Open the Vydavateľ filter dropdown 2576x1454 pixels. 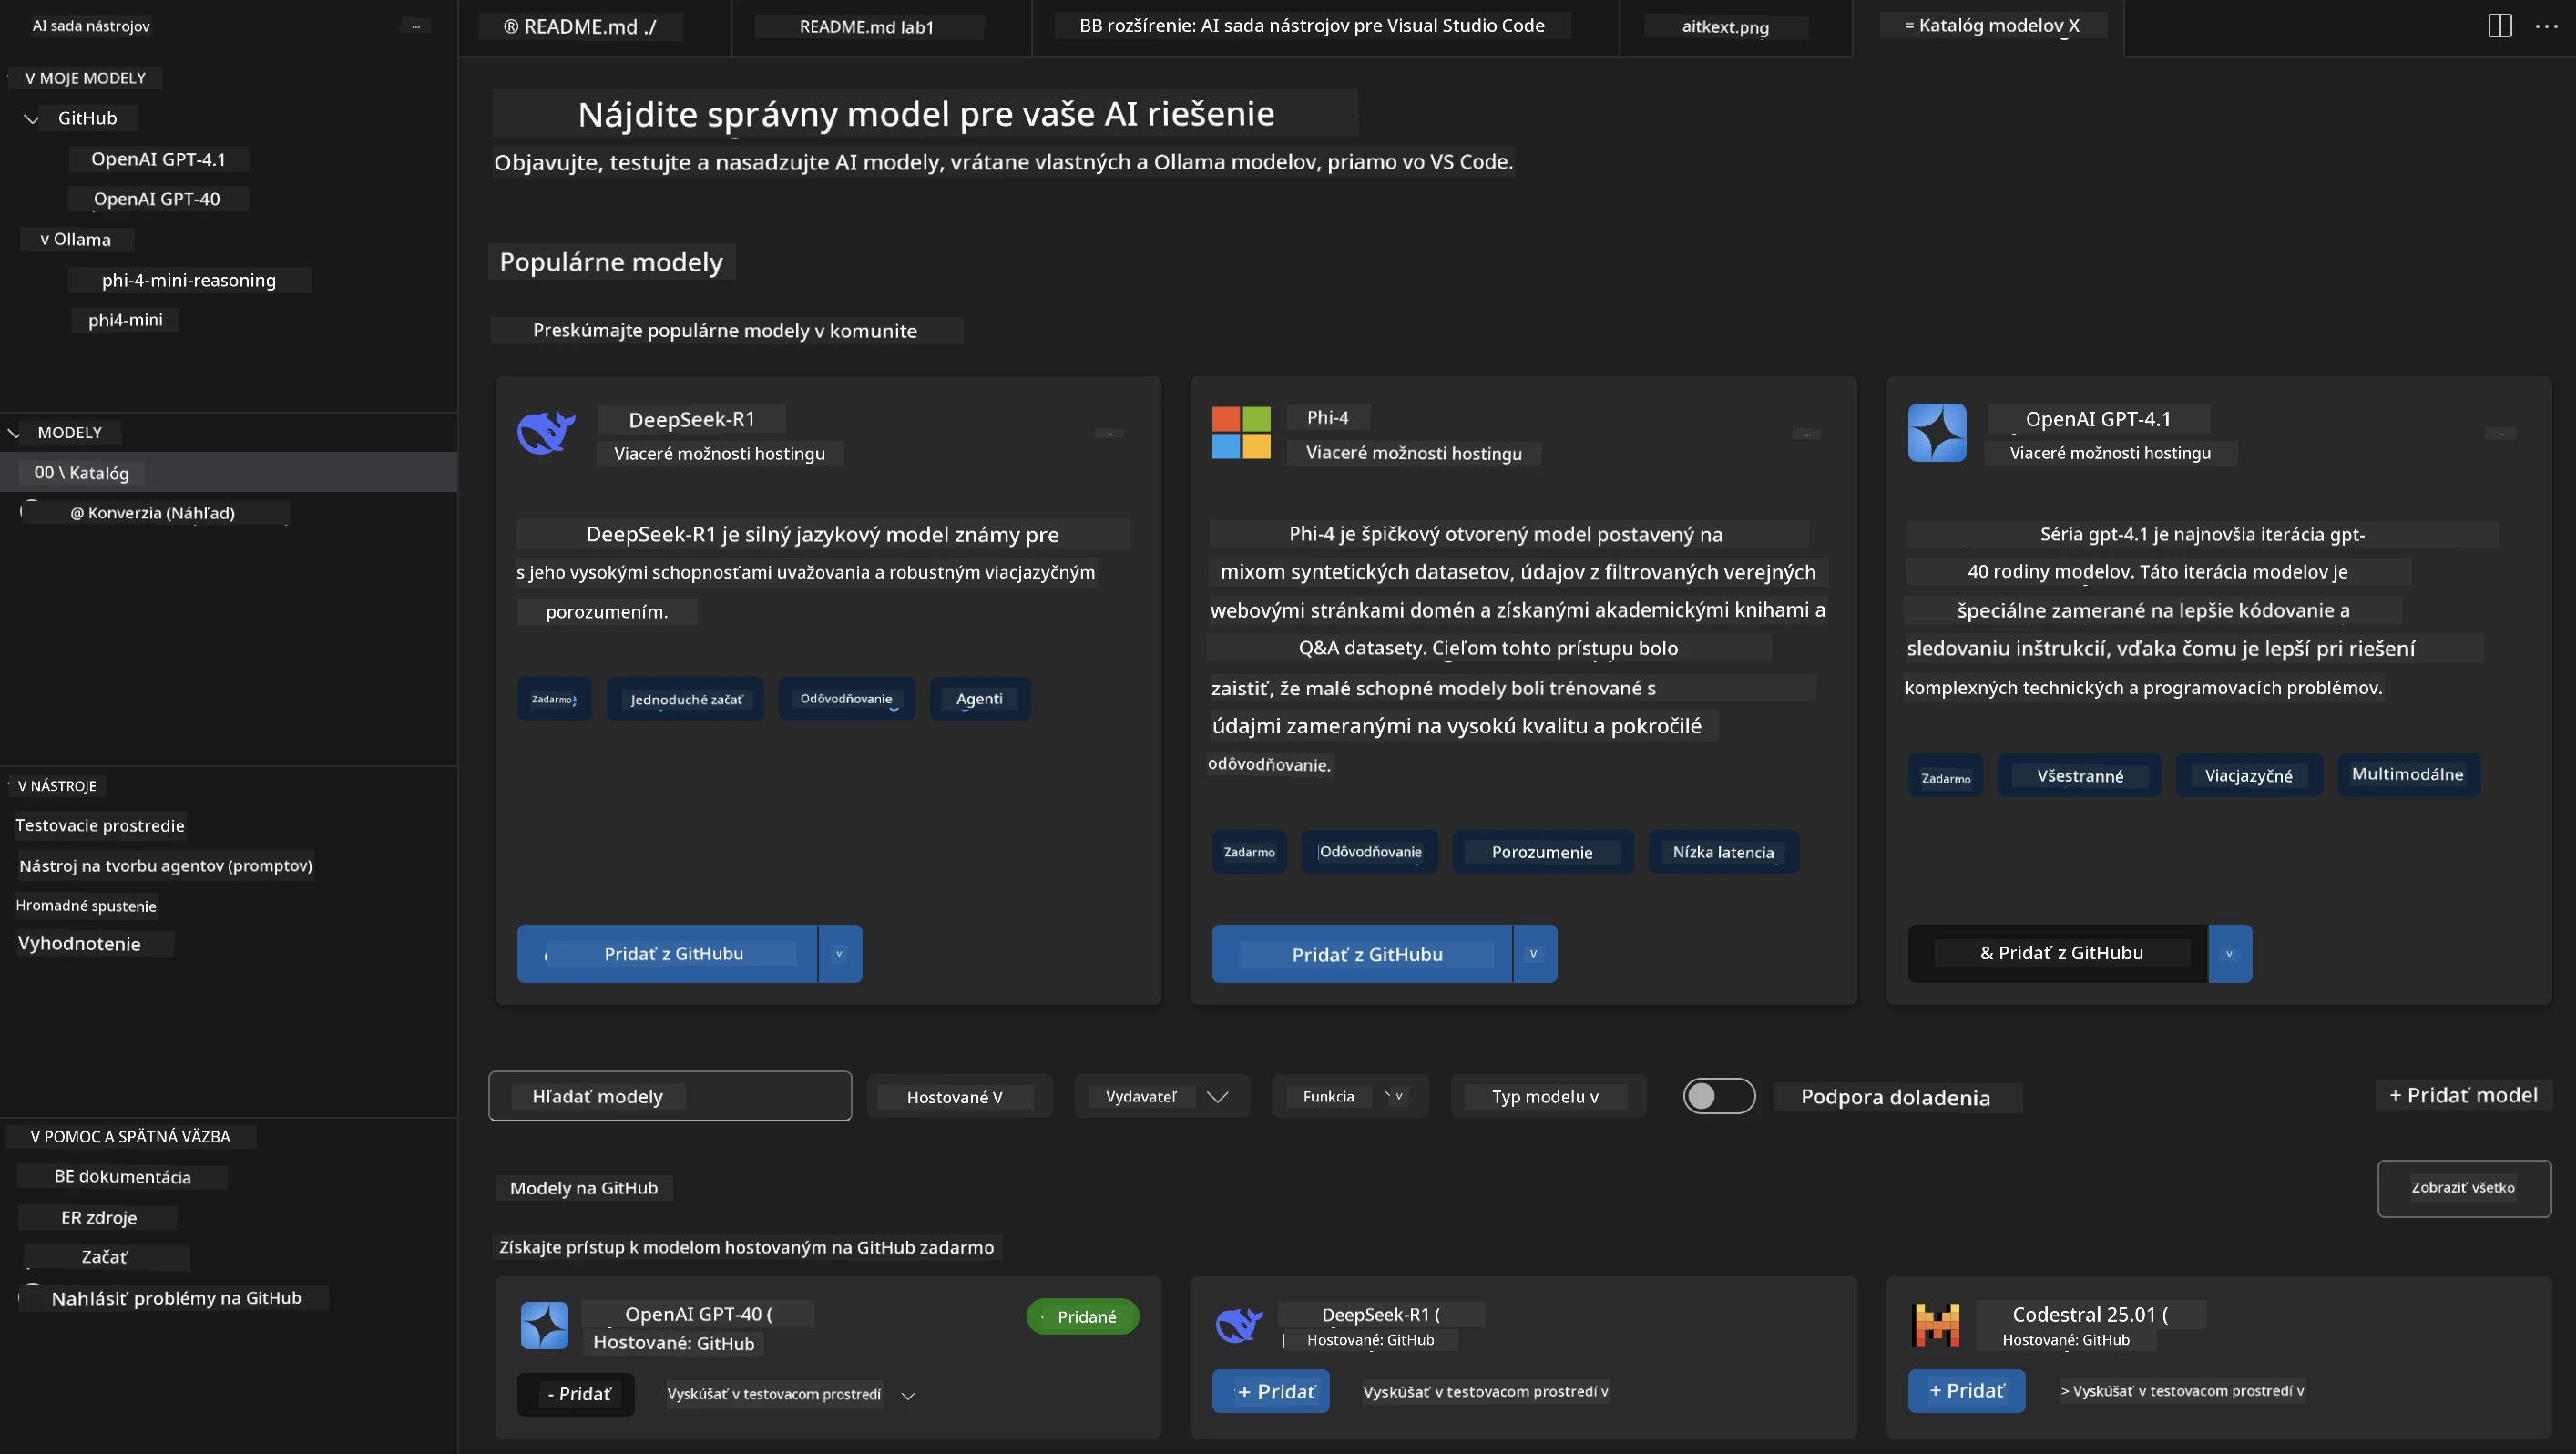1162,1097
